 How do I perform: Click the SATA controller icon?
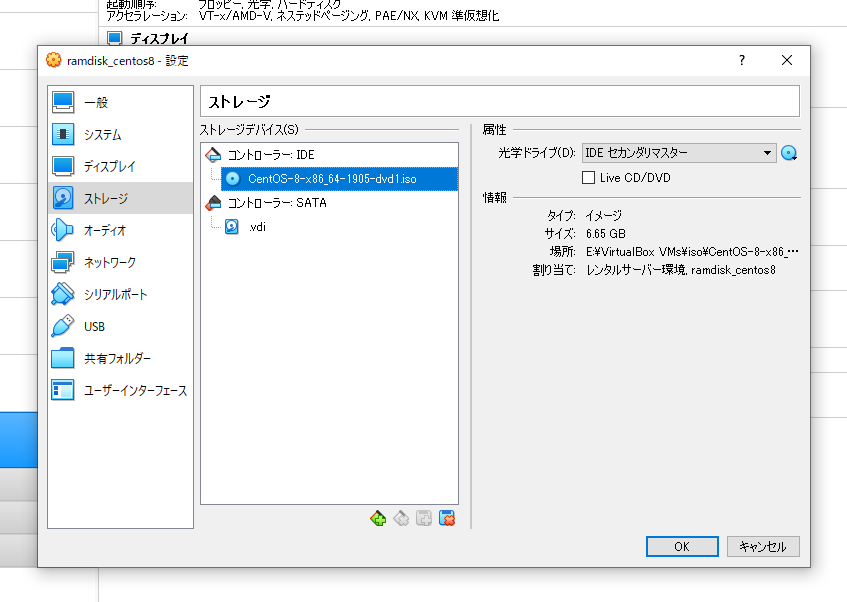click(x=213, y=203)
